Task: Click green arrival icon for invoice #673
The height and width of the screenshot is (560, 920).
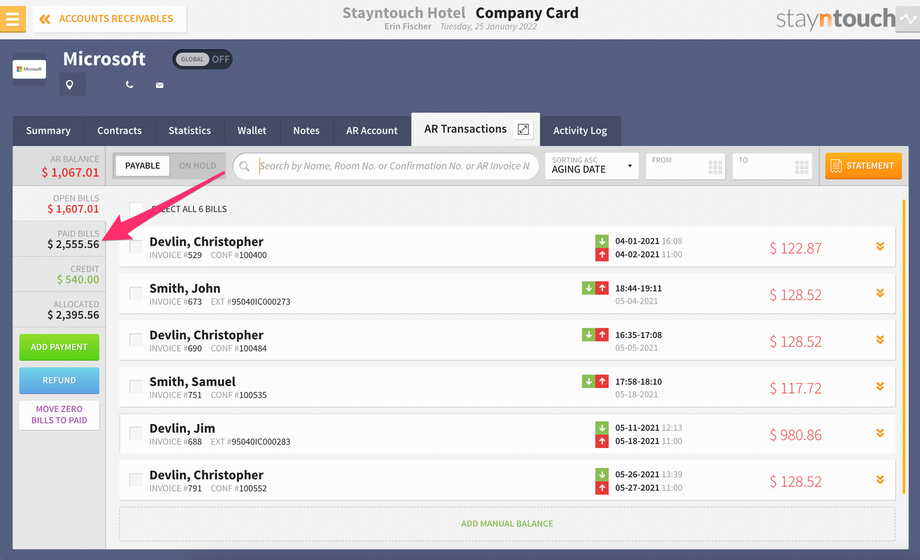Action: [x=588, y=288]
